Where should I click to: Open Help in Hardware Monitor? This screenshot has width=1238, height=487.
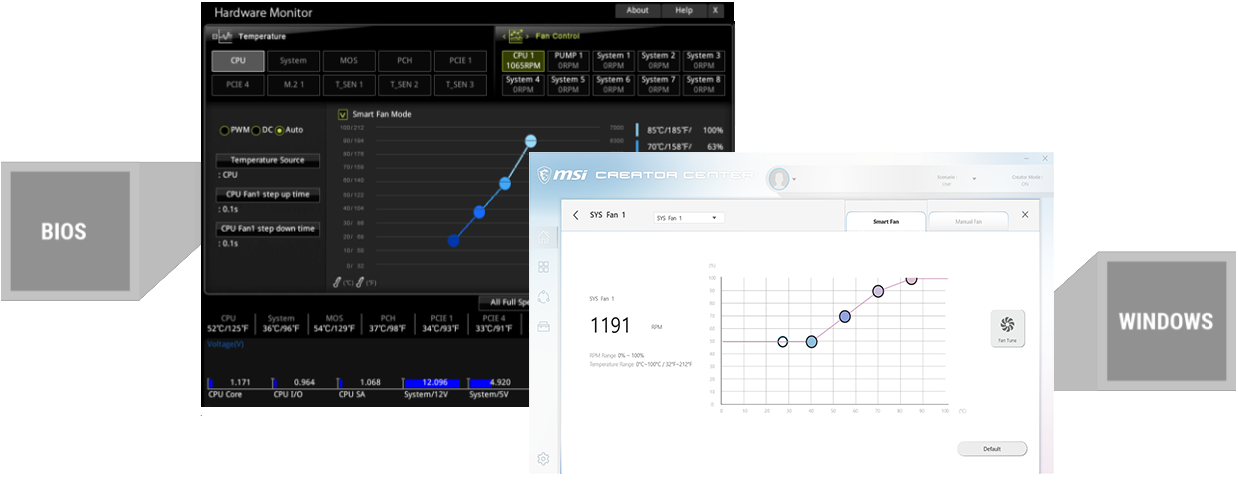(x=684, y=11)
